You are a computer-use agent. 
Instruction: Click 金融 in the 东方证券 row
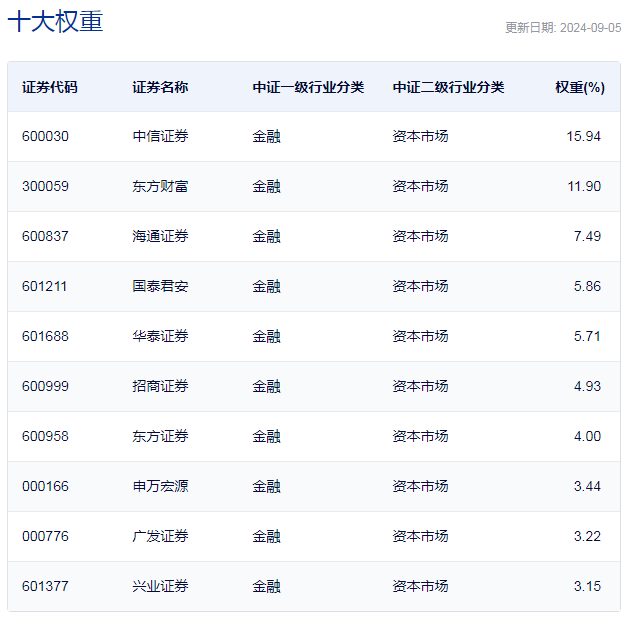click(x=266, y=436)
